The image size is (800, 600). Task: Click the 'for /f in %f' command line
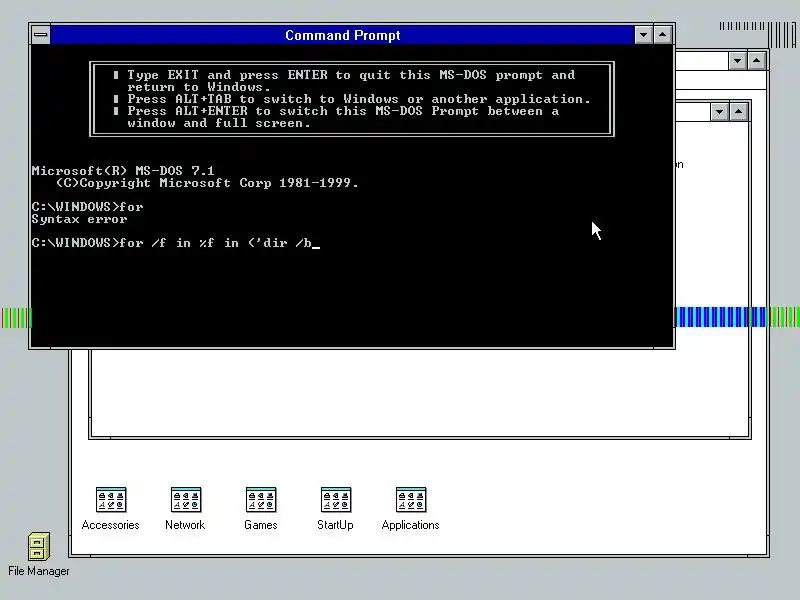[x=176, y=243]
